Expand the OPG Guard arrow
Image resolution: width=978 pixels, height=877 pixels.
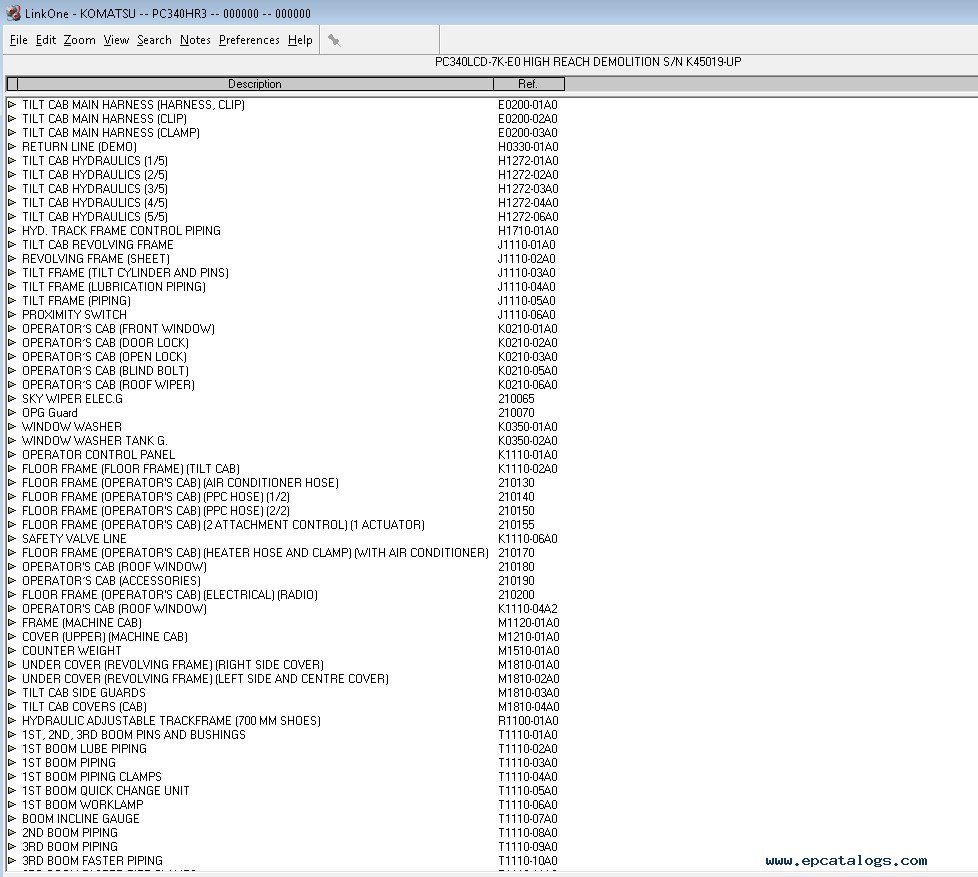point(12,413)
